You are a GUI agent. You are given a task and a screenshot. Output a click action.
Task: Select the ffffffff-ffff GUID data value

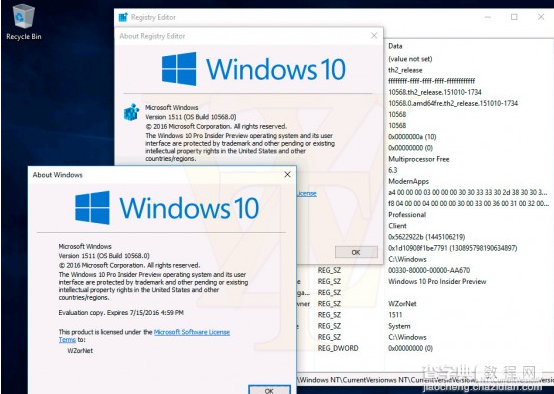pyautogui.click(x=431, y=81)
